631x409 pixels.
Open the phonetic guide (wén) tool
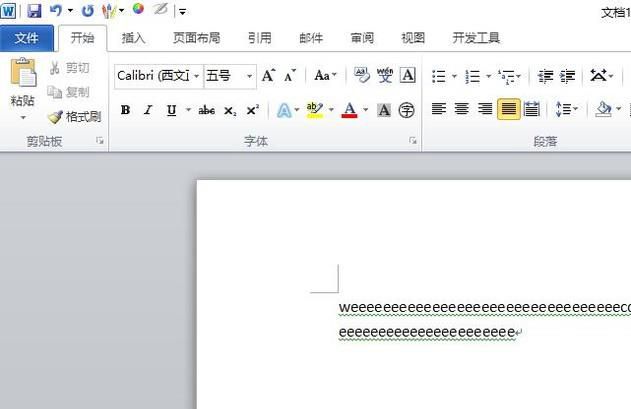click(385, 75)
